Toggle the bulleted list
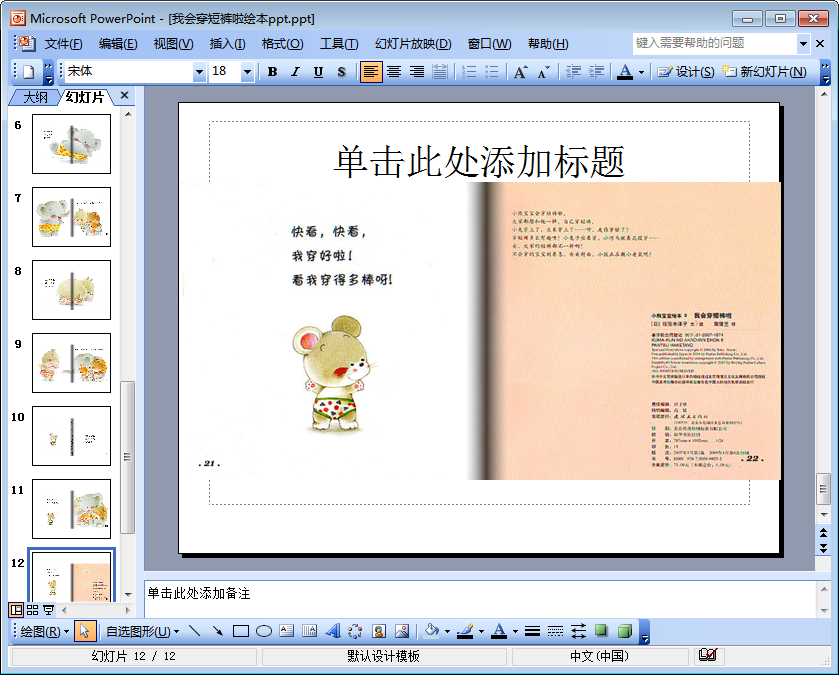Screen dimensions: 839x675 pyautogui.click(x=491, y=72)
